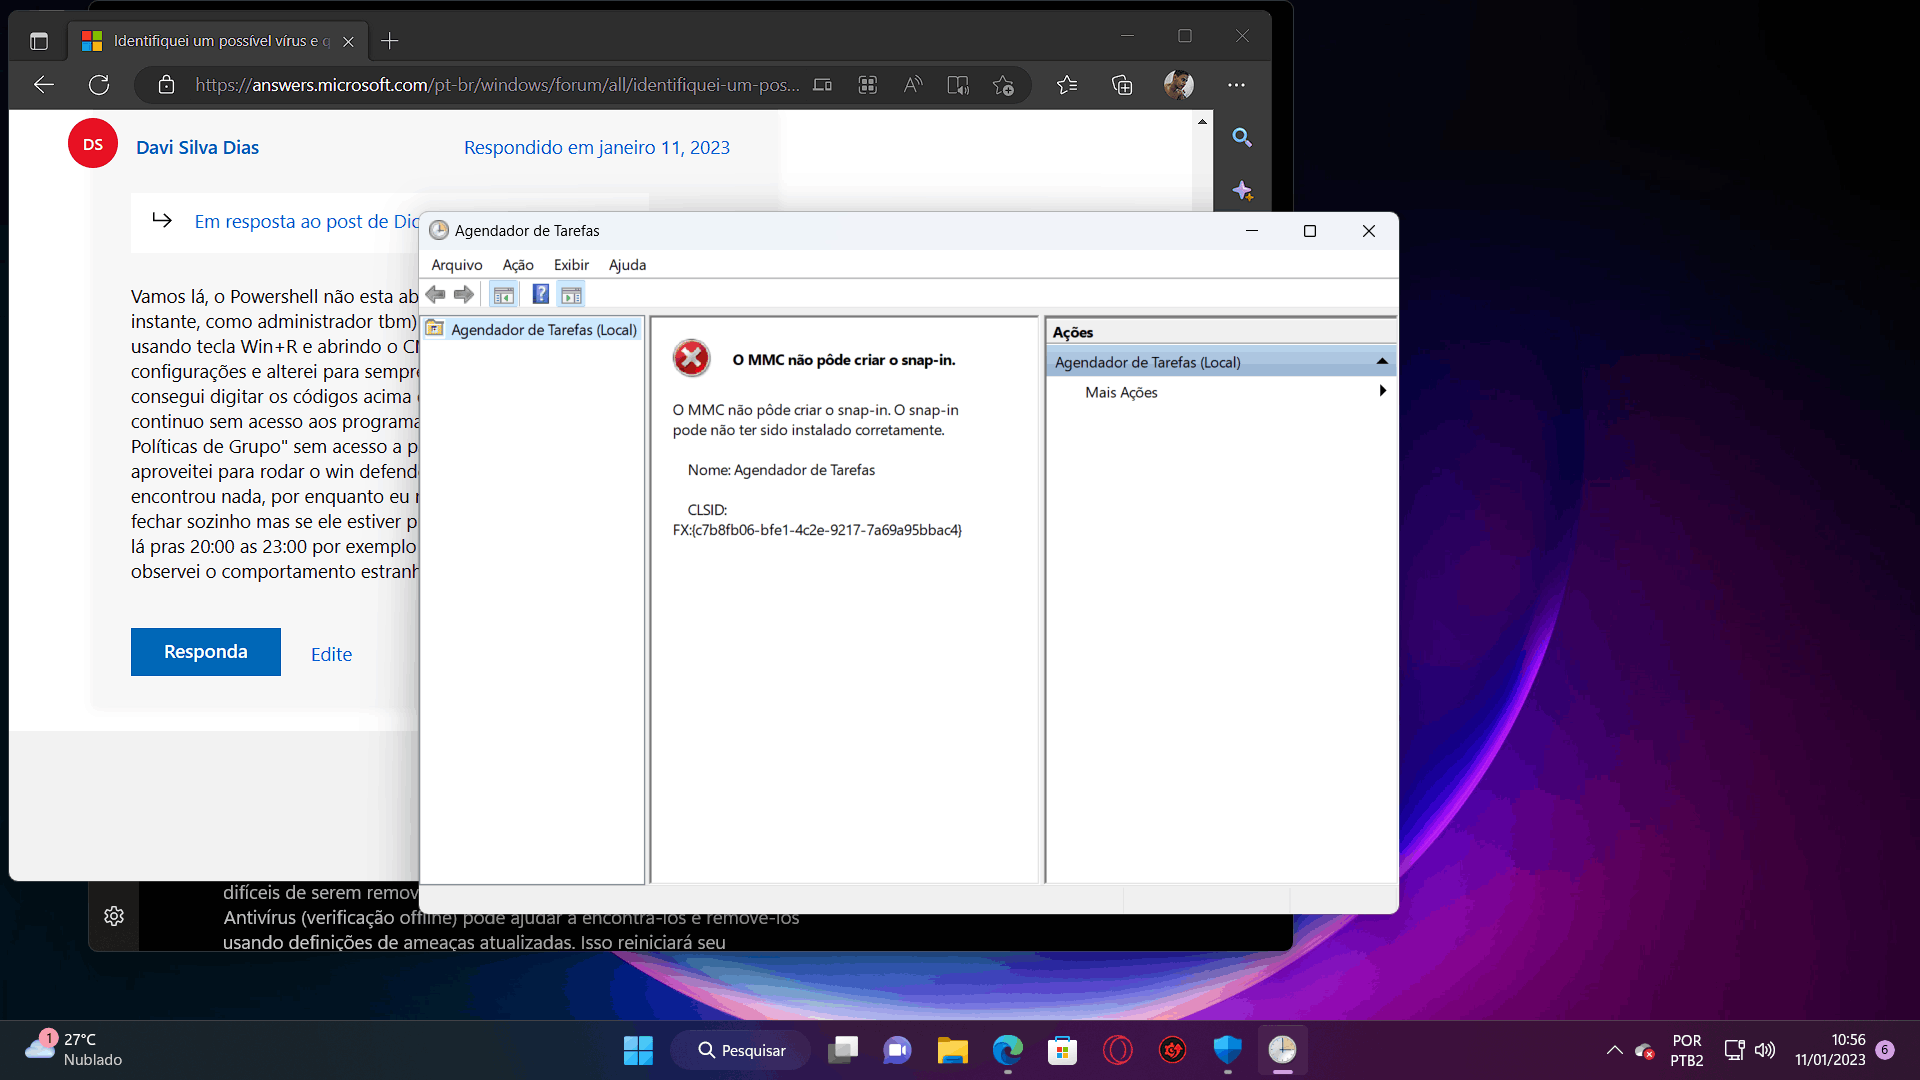
Task: Click the Edite link
Action: [331, 654]
